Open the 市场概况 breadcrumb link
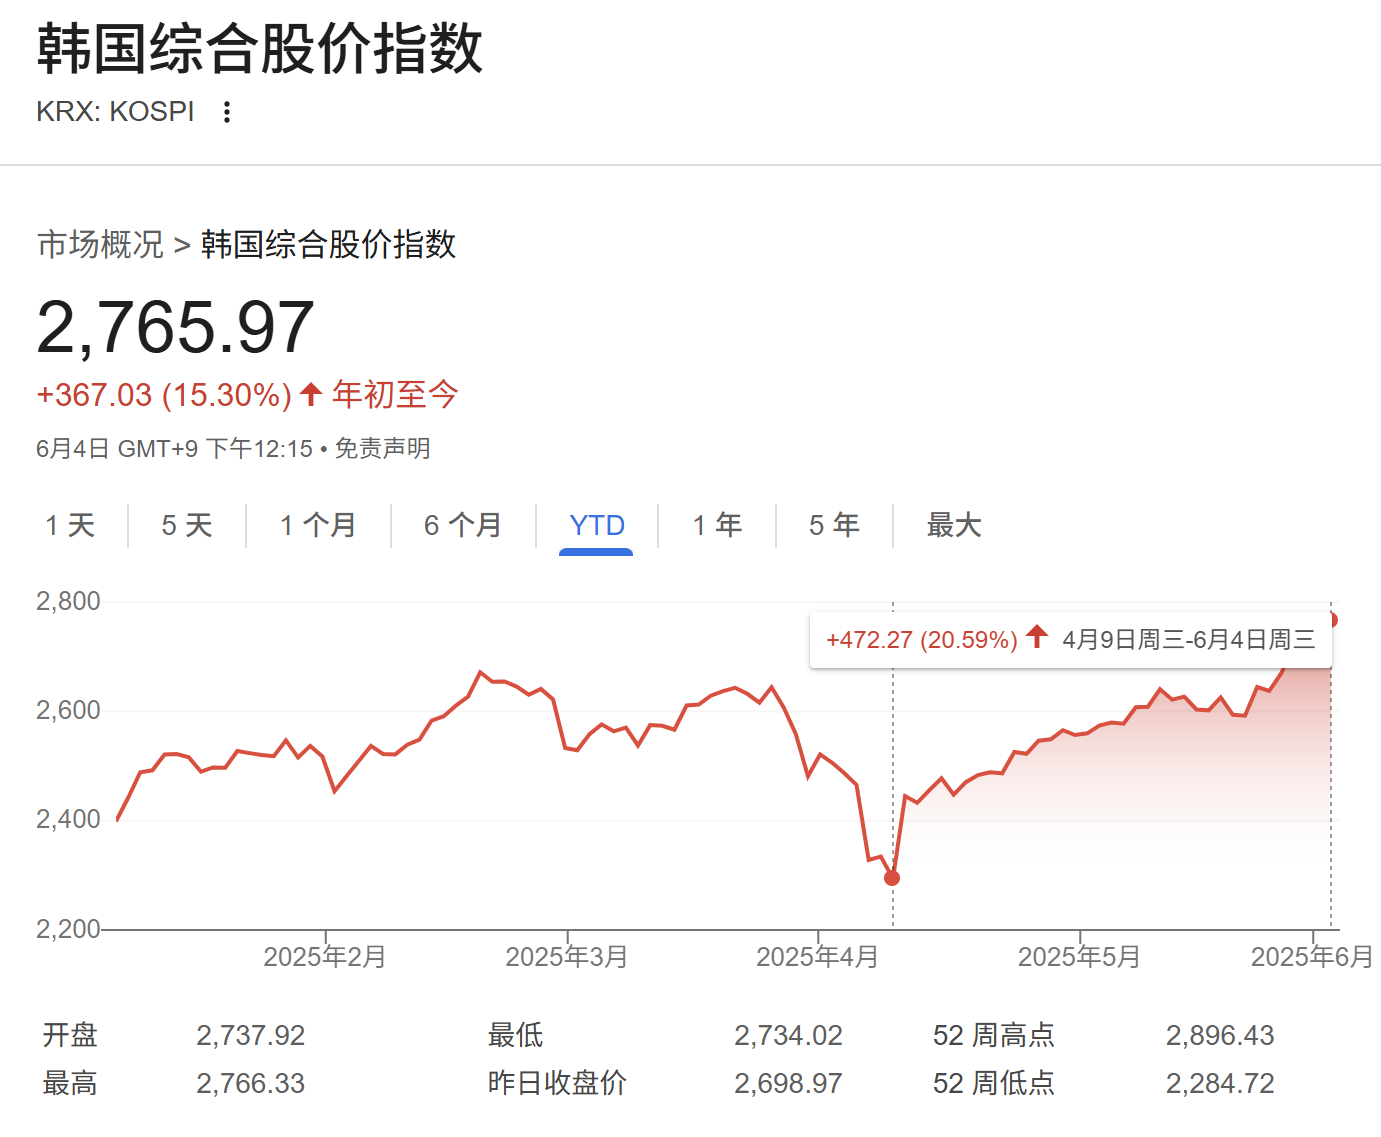This screenshot has width=1381, height=1137. 100,244
